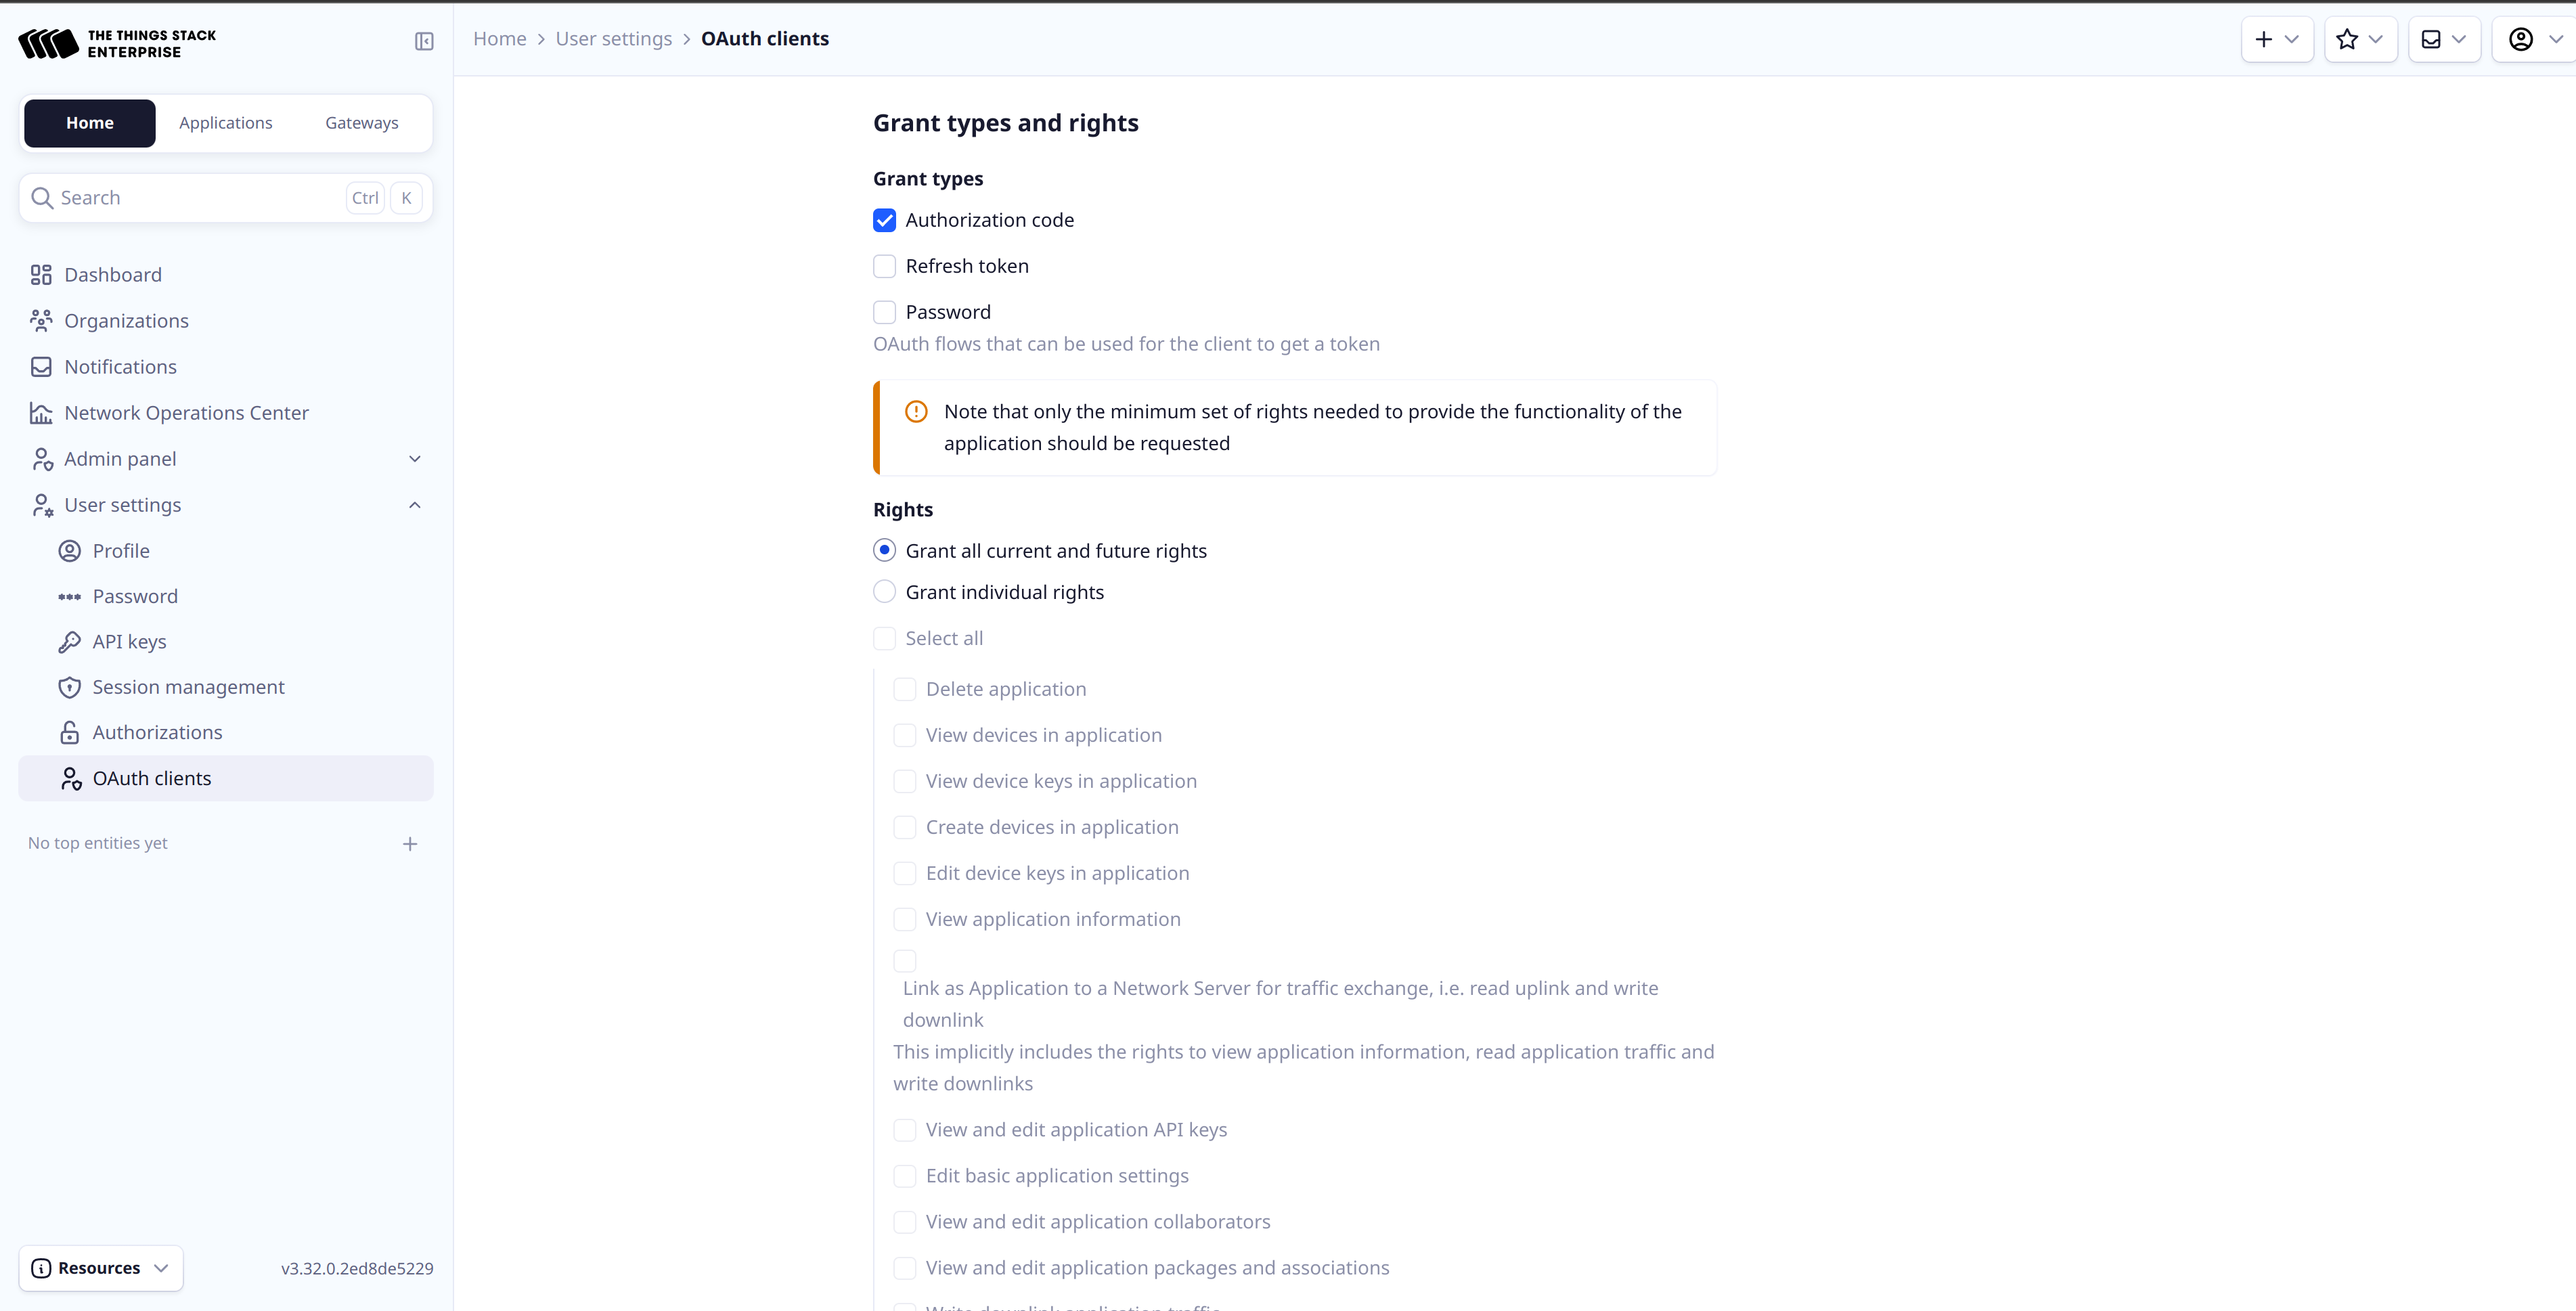Click the Dashboard icon in sidebar

[x=42, y=274]
